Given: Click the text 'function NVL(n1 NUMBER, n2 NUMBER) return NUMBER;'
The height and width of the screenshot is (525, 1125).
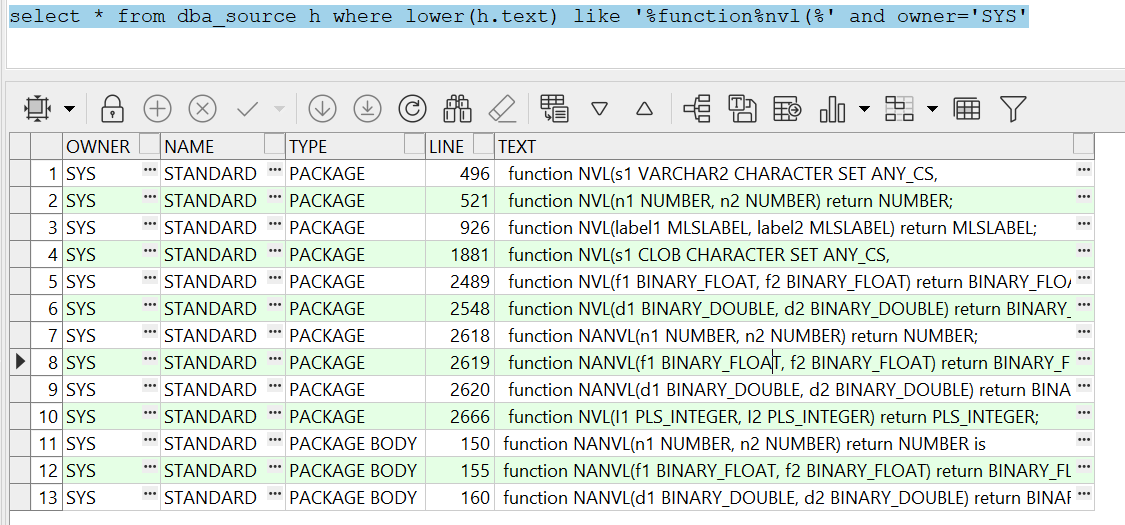Looking at the screenshot, I should tap(730, 201).
